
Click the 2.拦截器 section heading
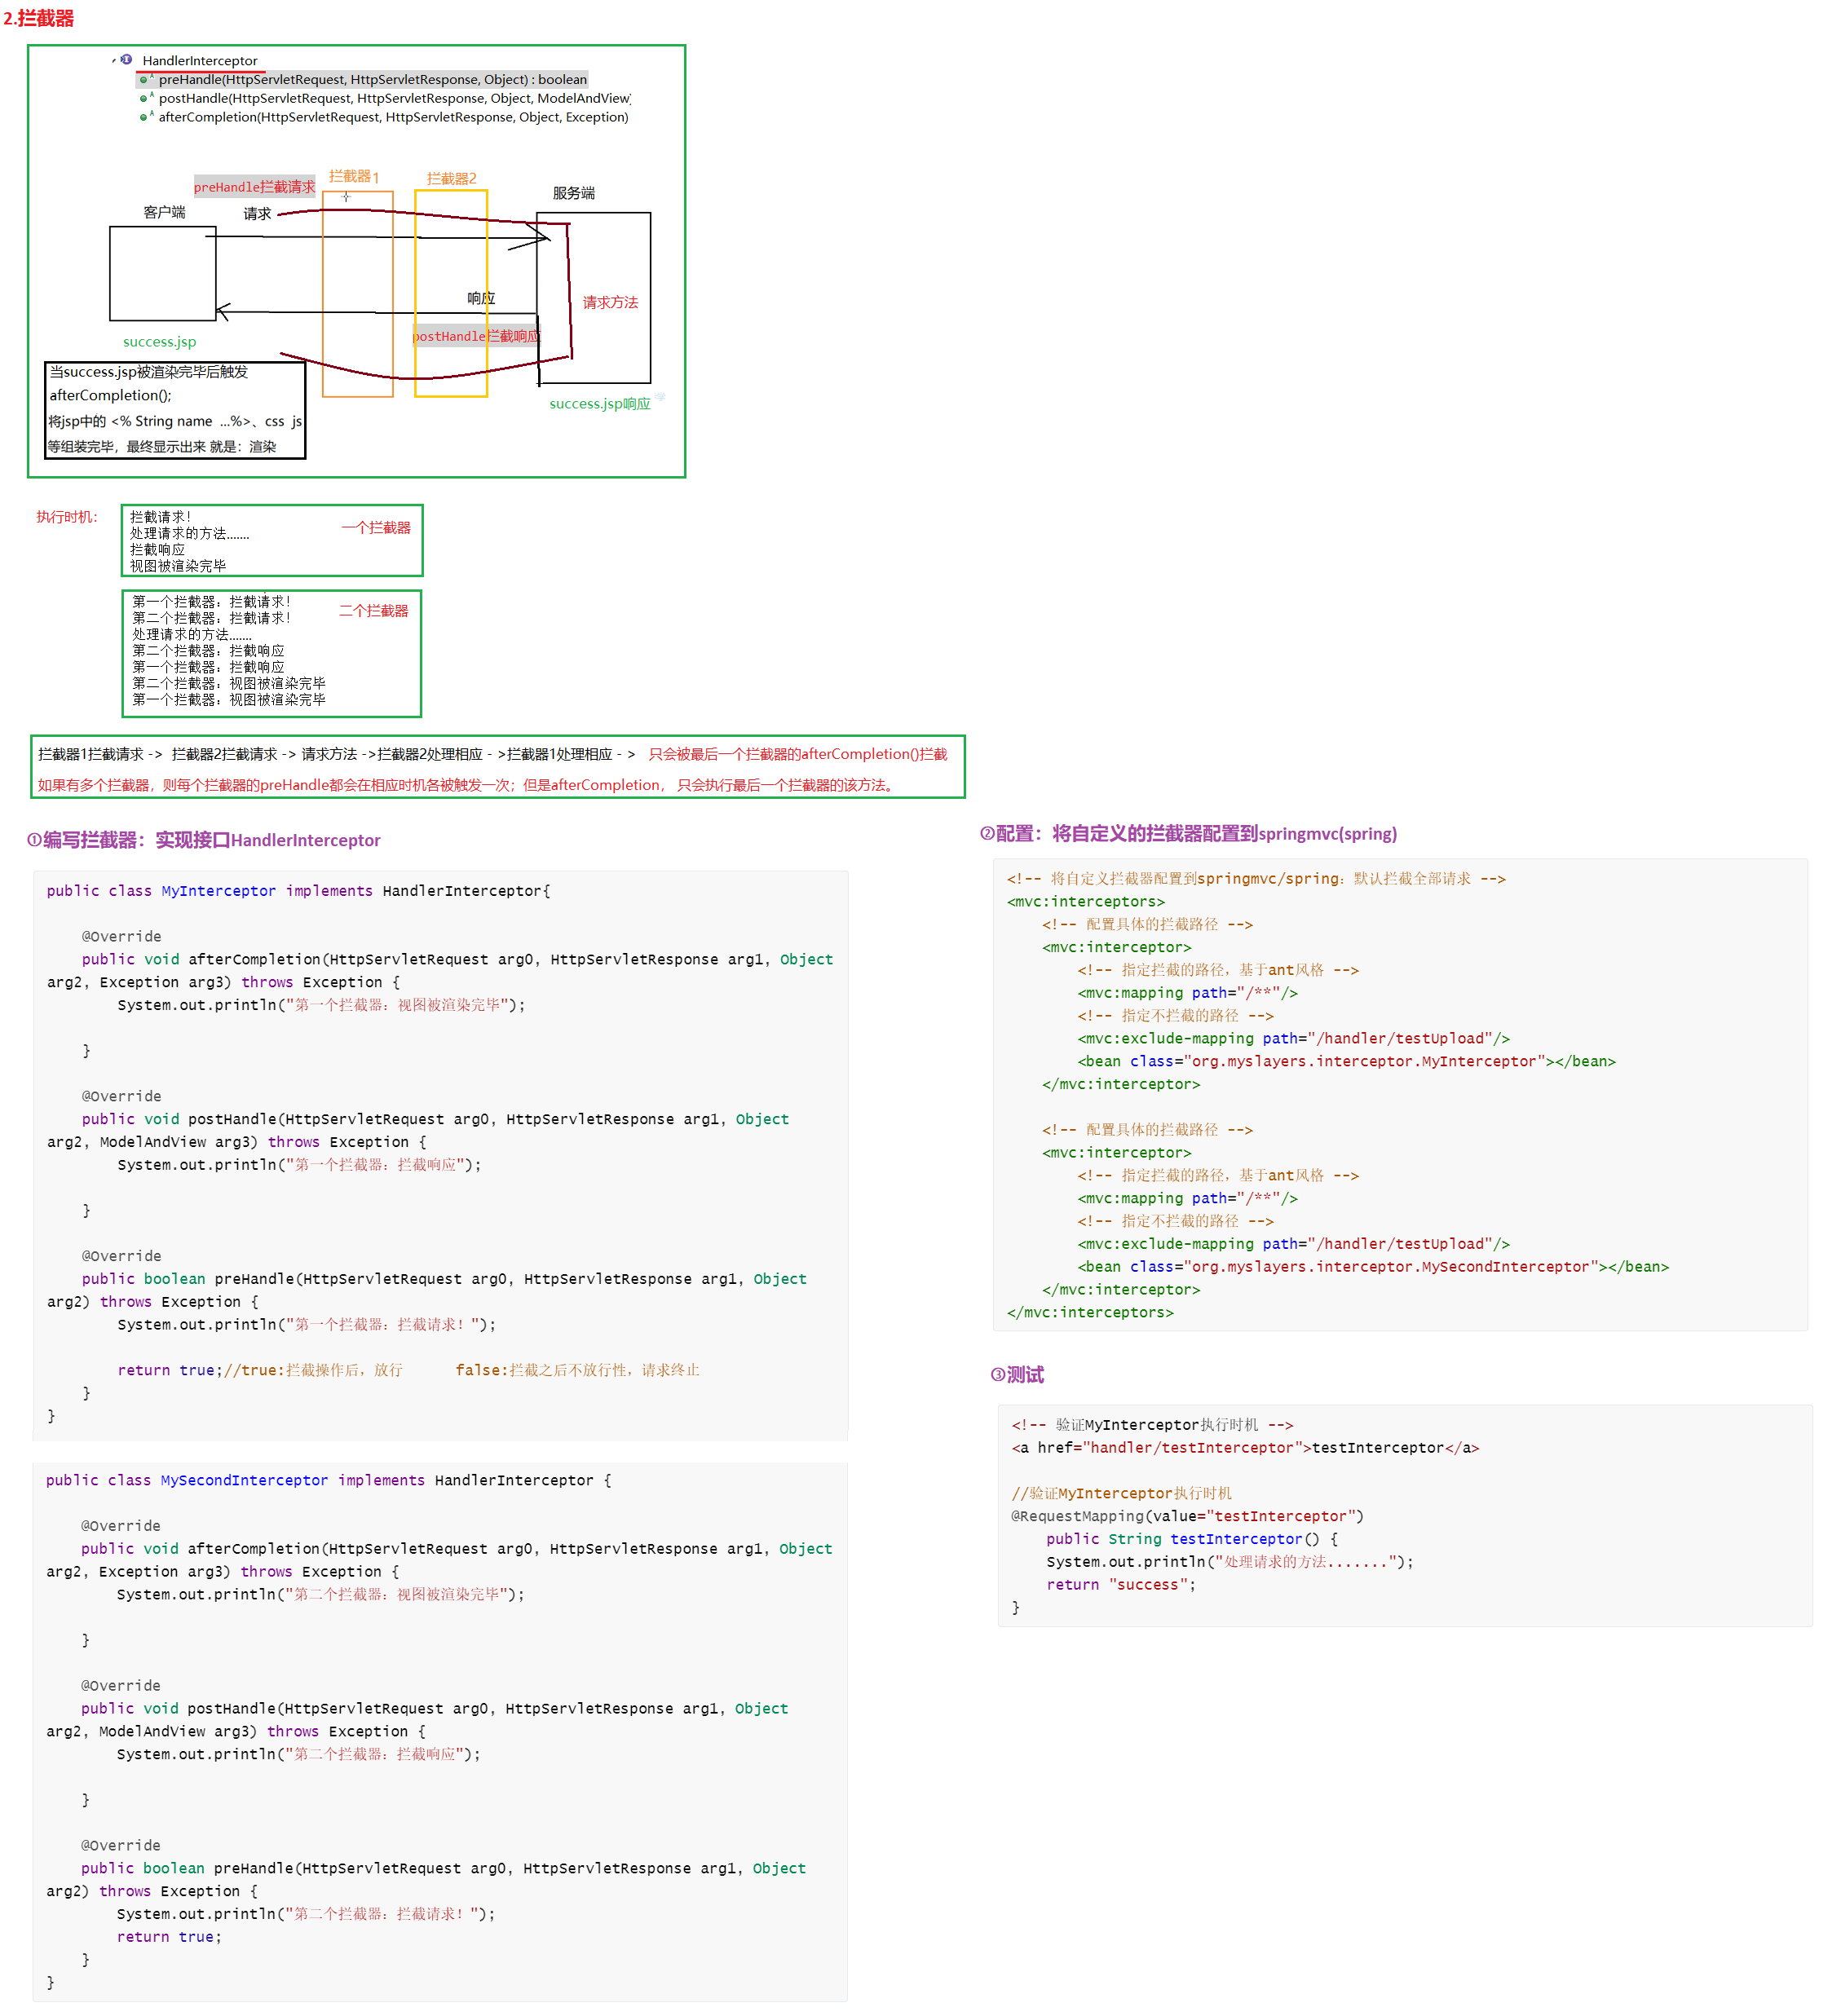click(38, 18)
